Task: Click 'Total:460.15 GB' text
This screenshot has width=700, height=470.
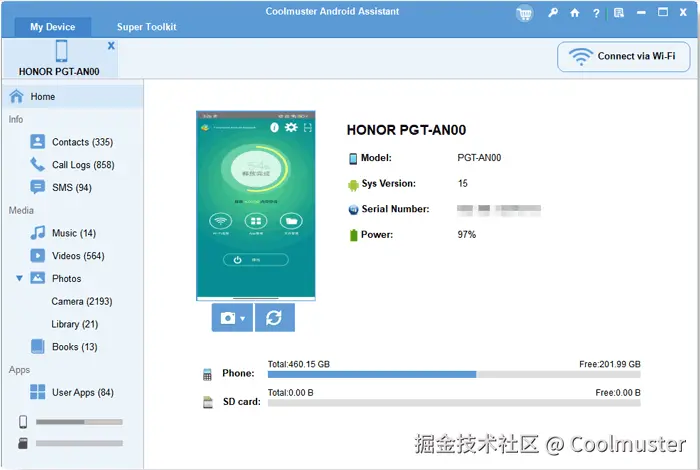Action: pos(299,364)
